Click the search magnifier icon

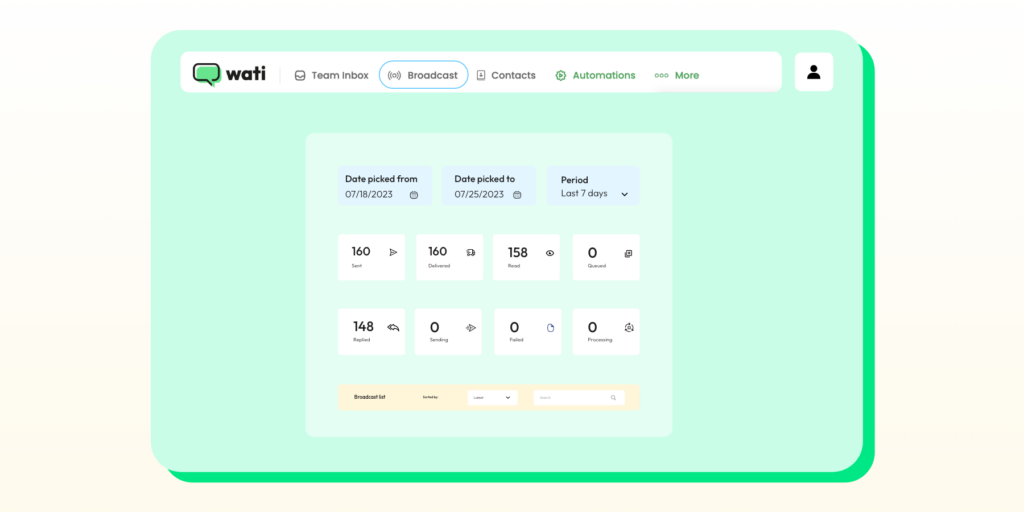613,398
